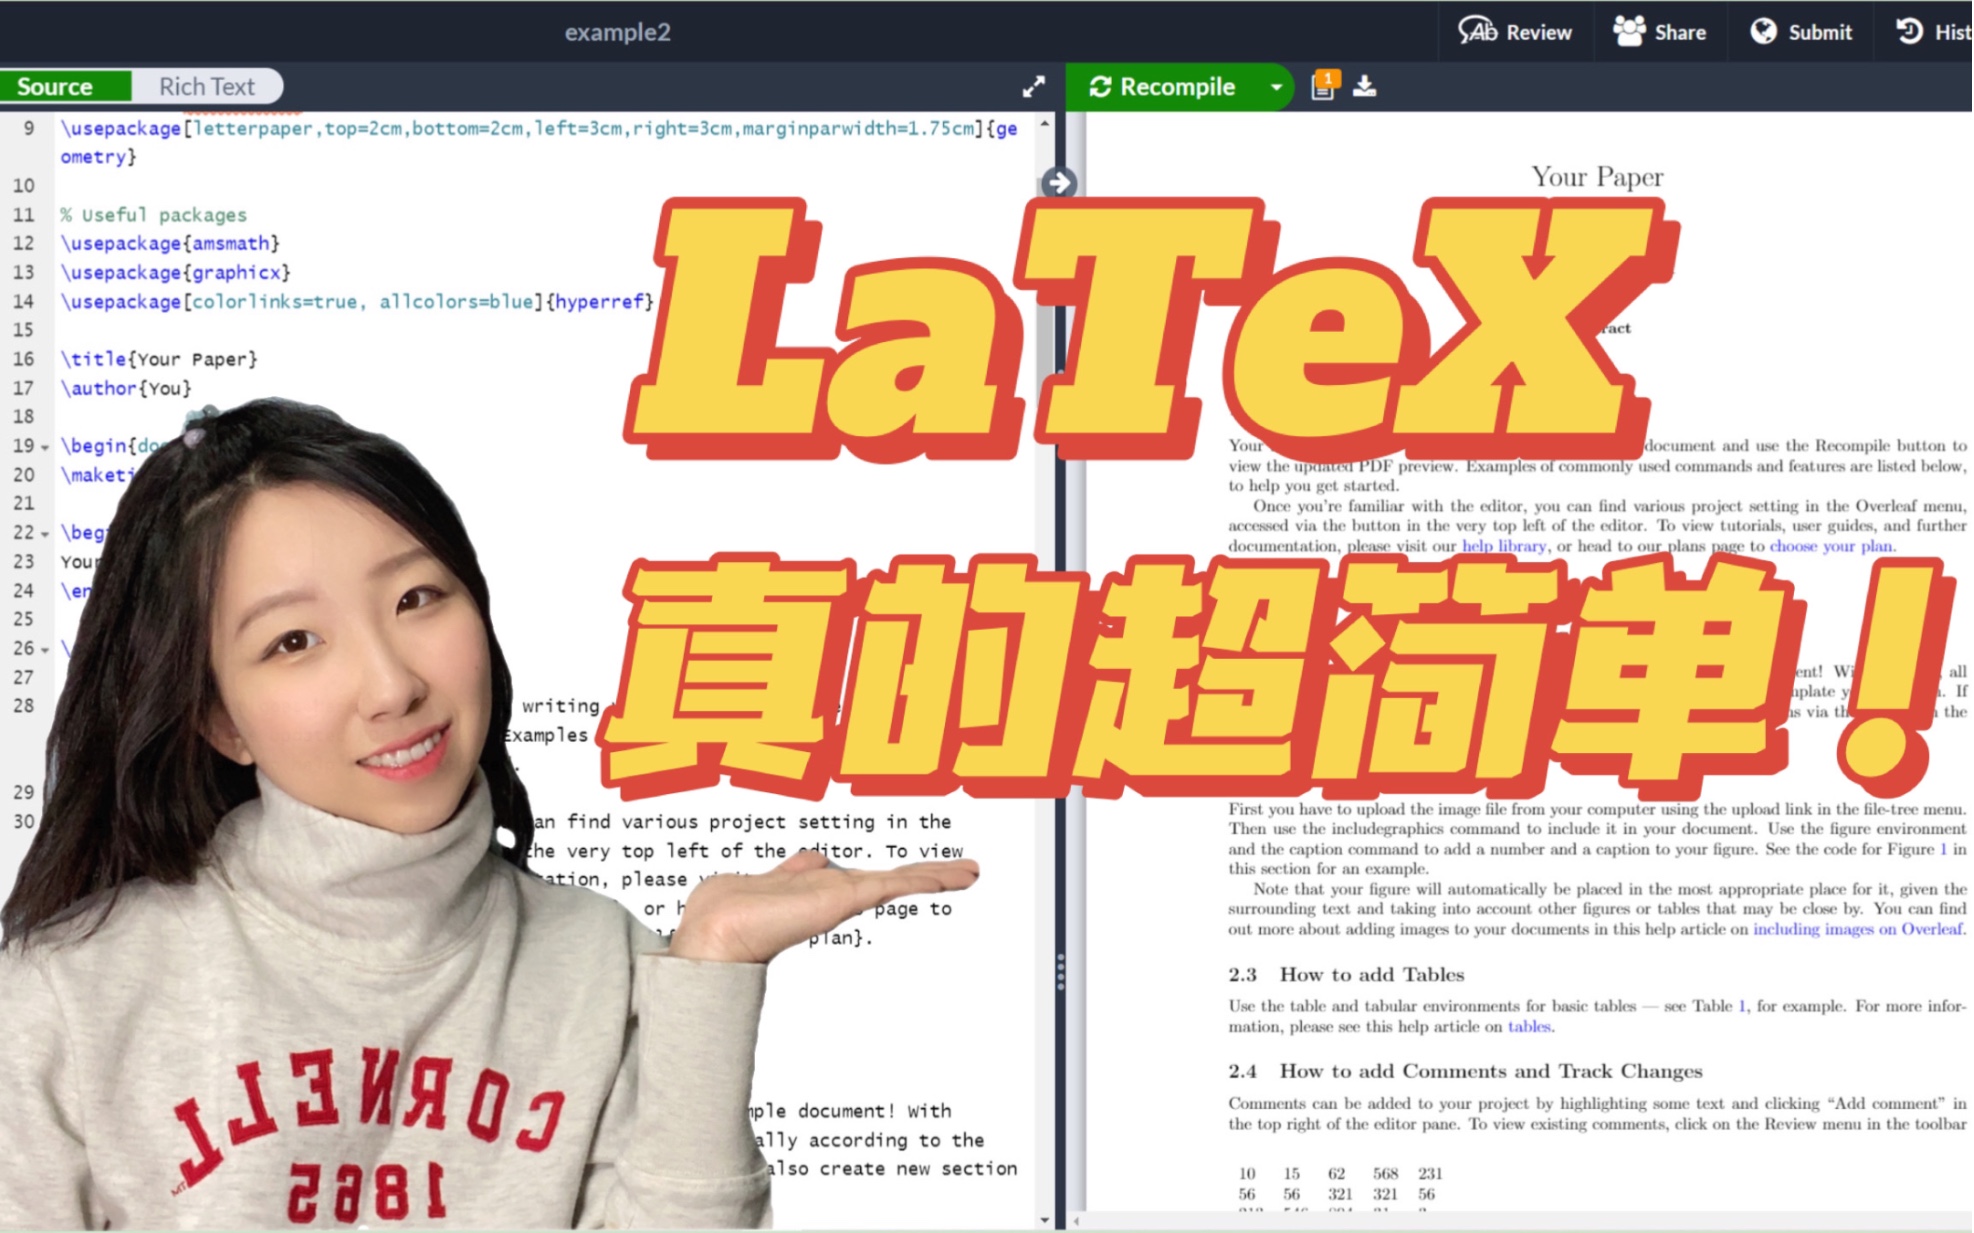
Task: Click the example2 project title
Action: click(617, 32)
